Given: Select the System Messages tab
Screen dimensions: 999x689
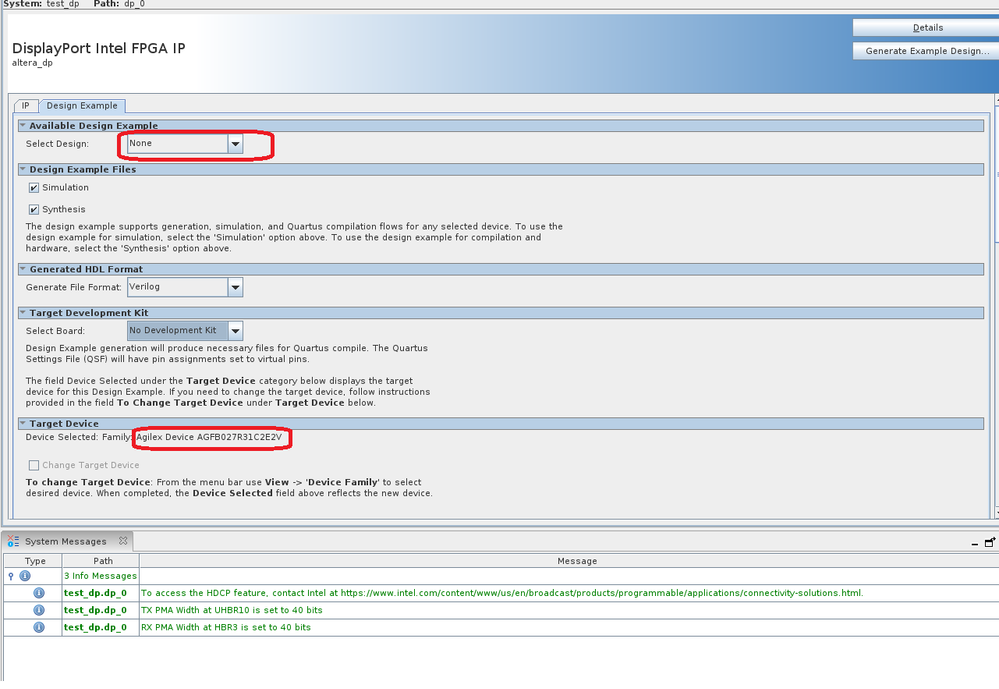Looking at the screenshot, I should [x=66, y=541].
